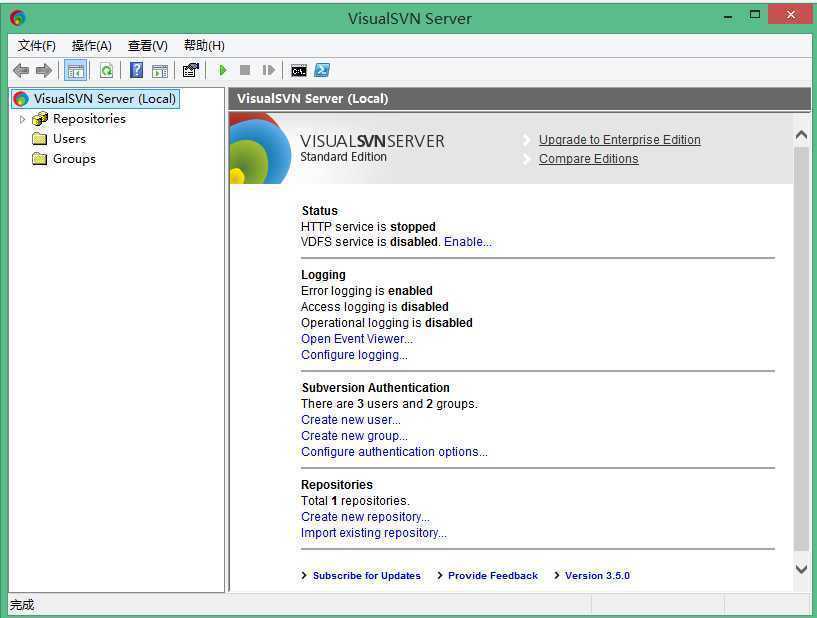Click Create new repository... link
This screenshot has width=817, height=618.
coord(365,516)
